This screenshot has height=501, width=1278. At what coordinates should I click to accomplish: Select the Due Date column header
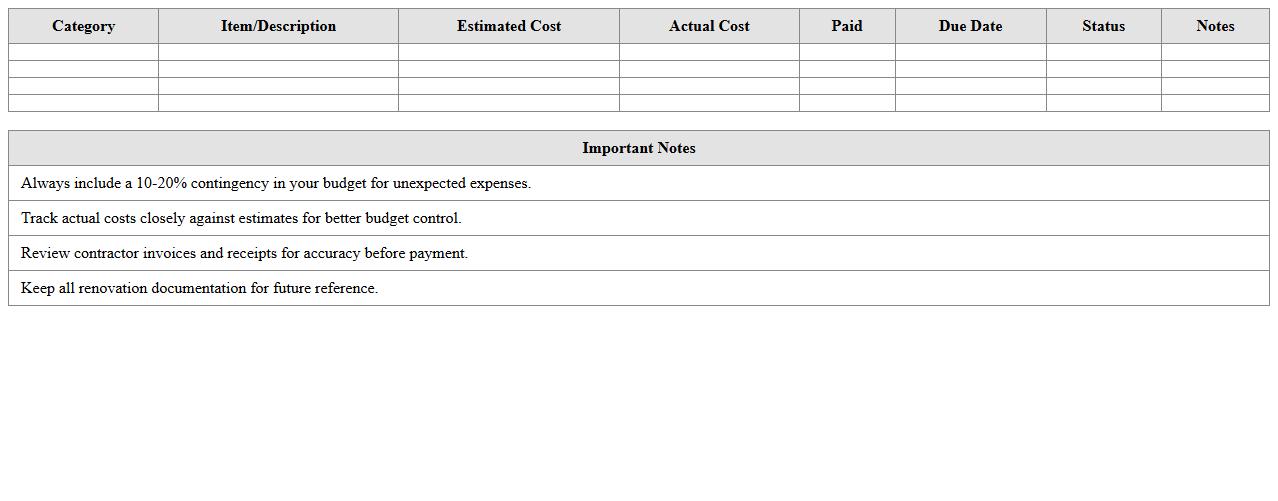coord(970,26)
